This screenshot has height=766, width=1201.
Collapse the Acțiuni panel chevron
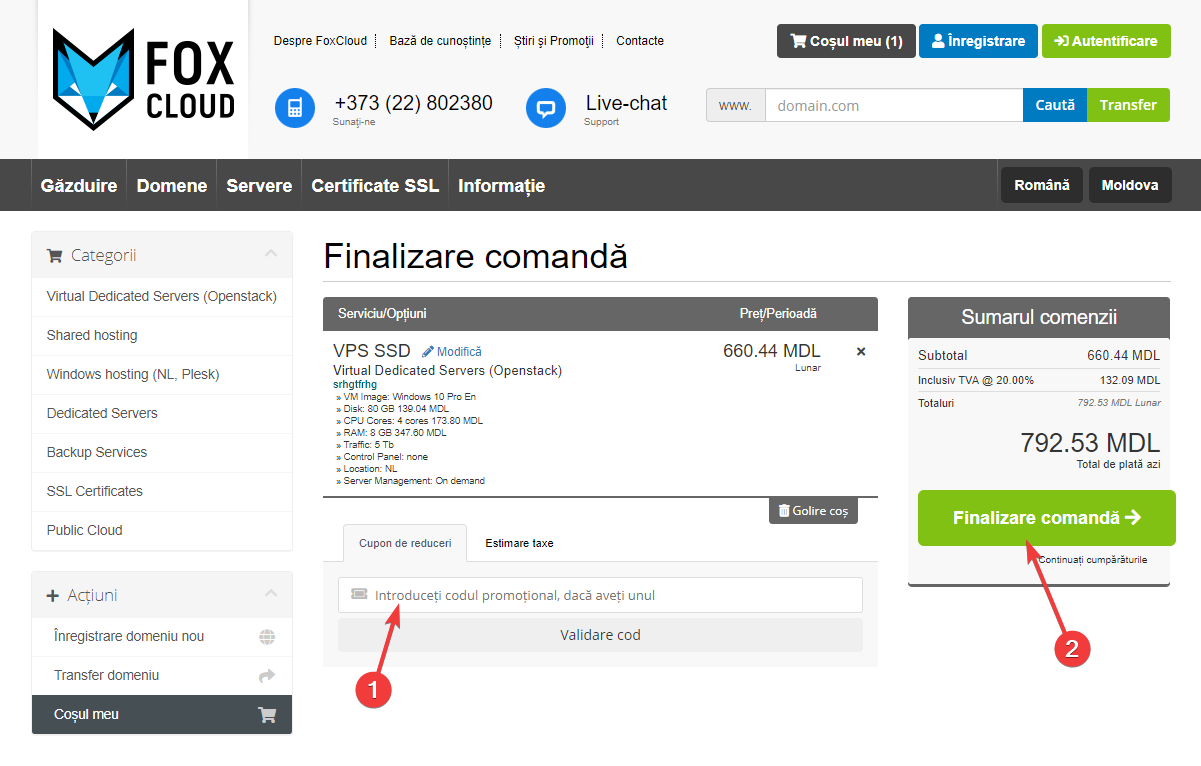tap(271, 594)
